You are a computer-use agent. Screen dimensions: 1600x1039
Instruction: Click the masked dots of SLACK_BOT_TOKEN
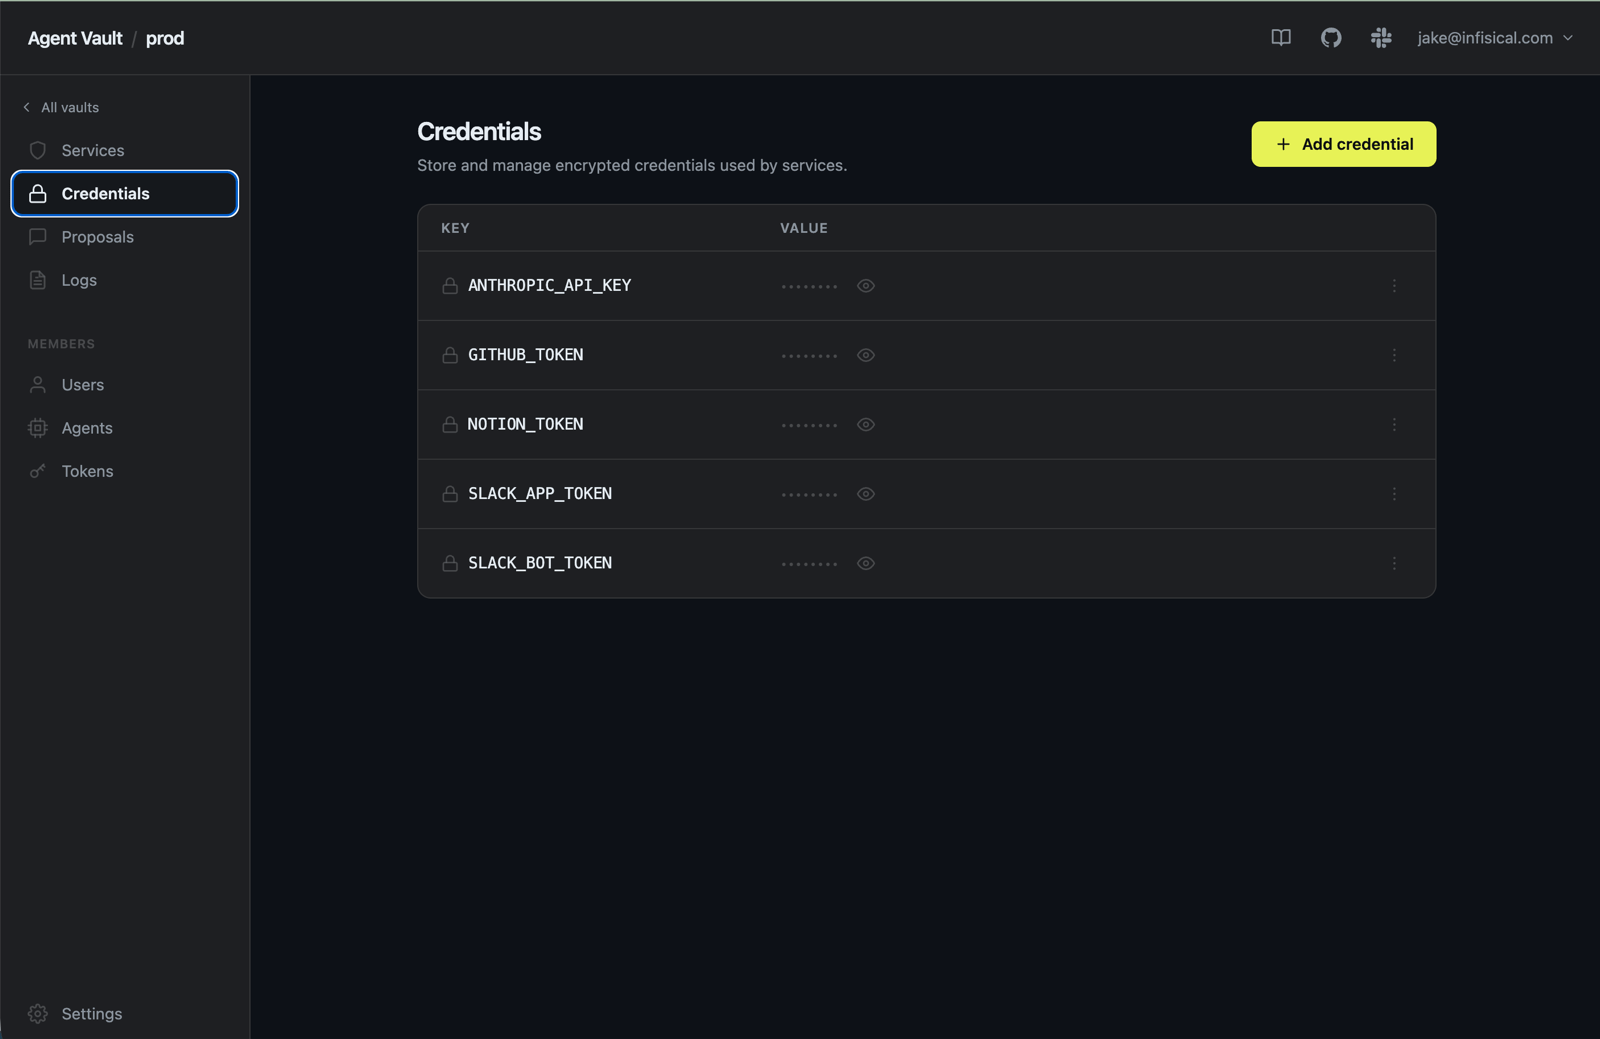coord(810,564)
